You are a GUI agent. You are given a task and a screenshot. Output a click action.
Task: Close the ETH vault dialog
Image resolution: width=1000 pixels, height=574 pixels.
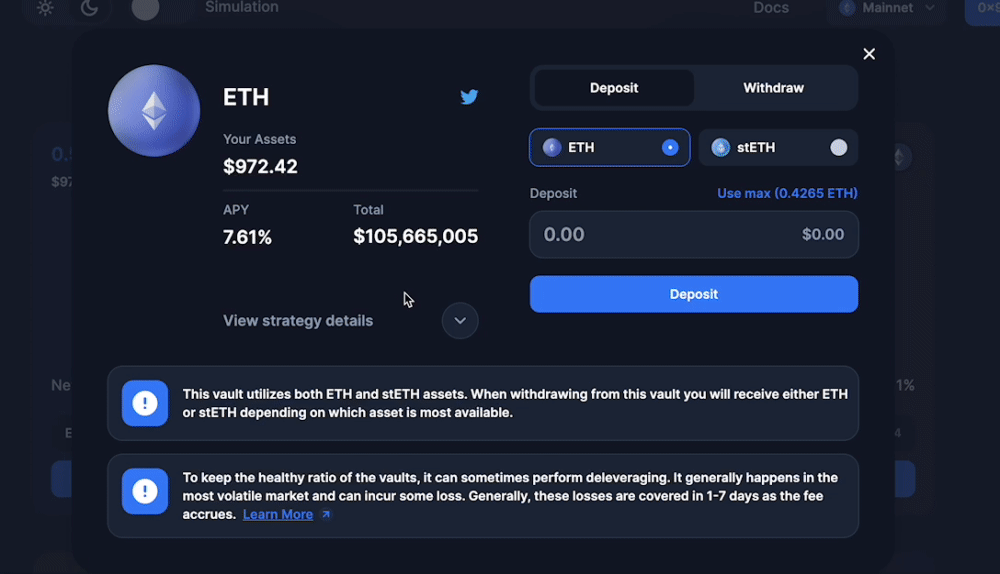coord(869,54)
